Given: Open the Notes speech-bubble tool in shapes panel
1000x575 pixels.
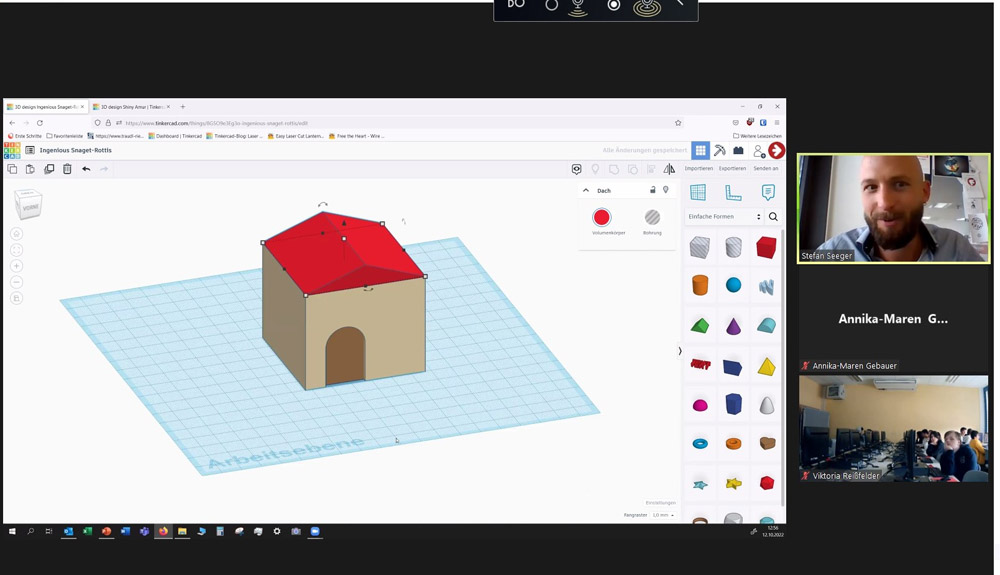Looking at the screenshot, I should [x=768, y=192].
